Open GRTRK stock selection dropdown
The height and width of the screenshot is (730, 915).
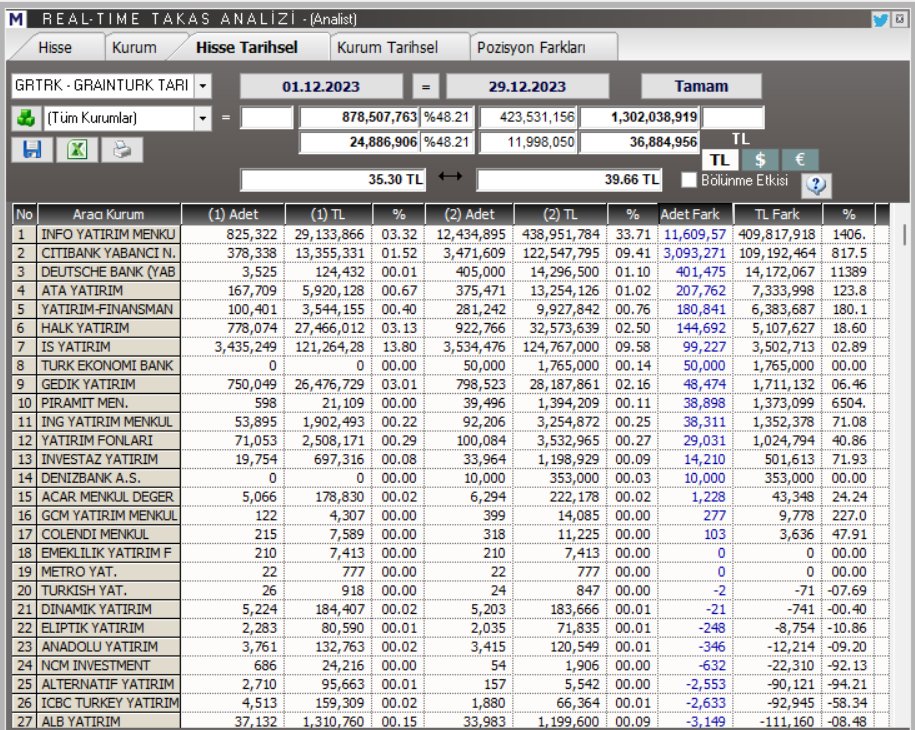pyautogui.click(x=202, y=86)
